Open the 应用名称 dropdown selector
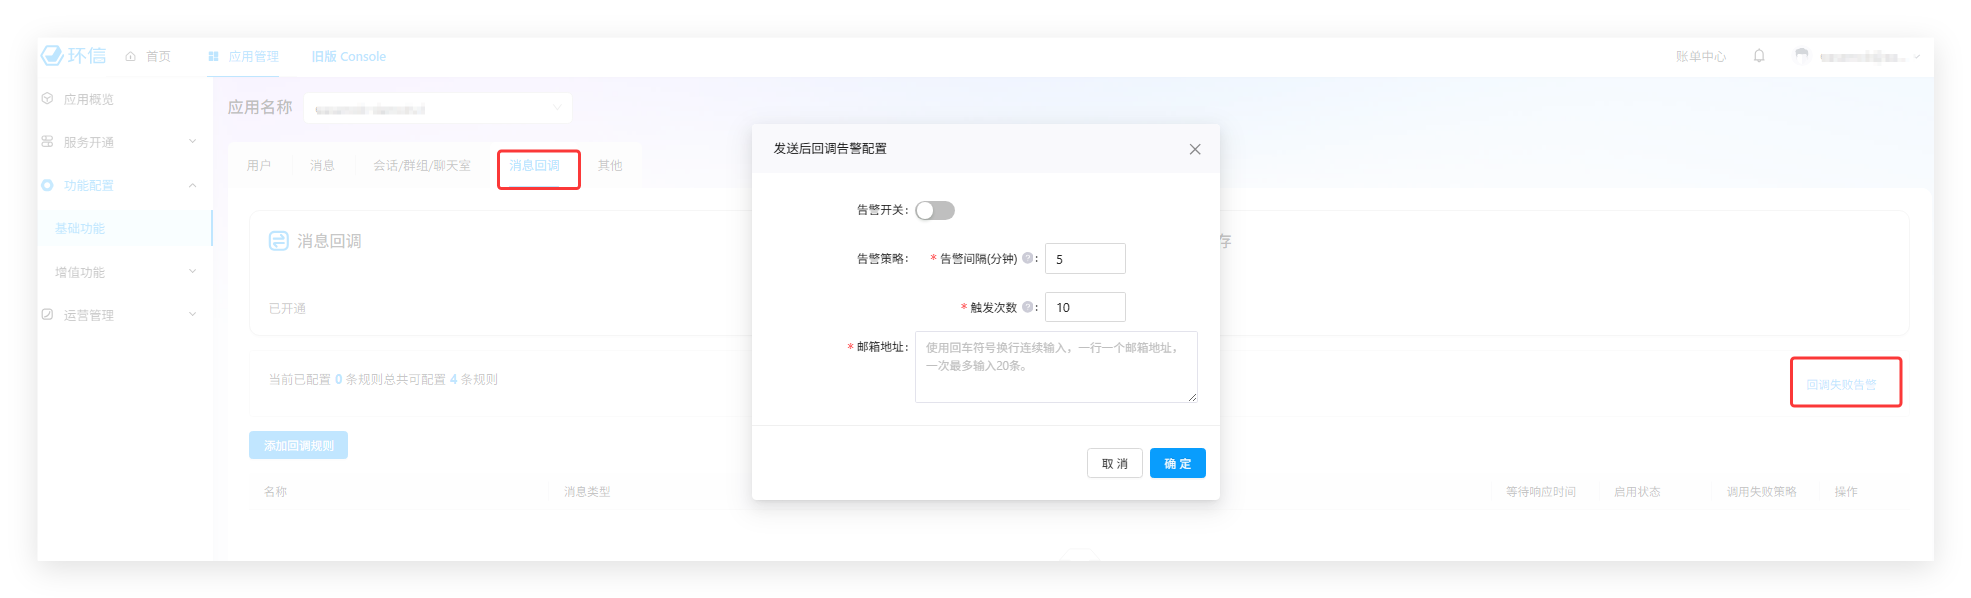 [438, 108]
